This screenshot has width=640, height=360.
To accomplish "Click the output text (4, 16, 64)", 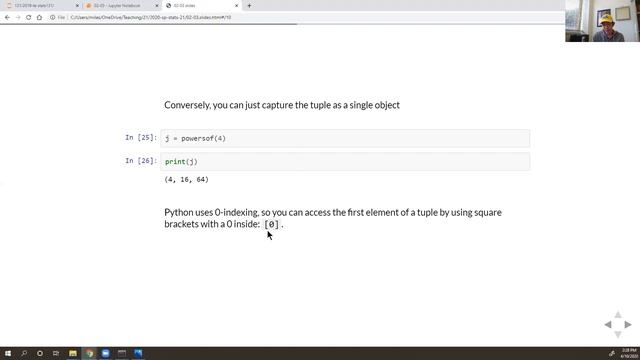I will click(x=187, y=180).
